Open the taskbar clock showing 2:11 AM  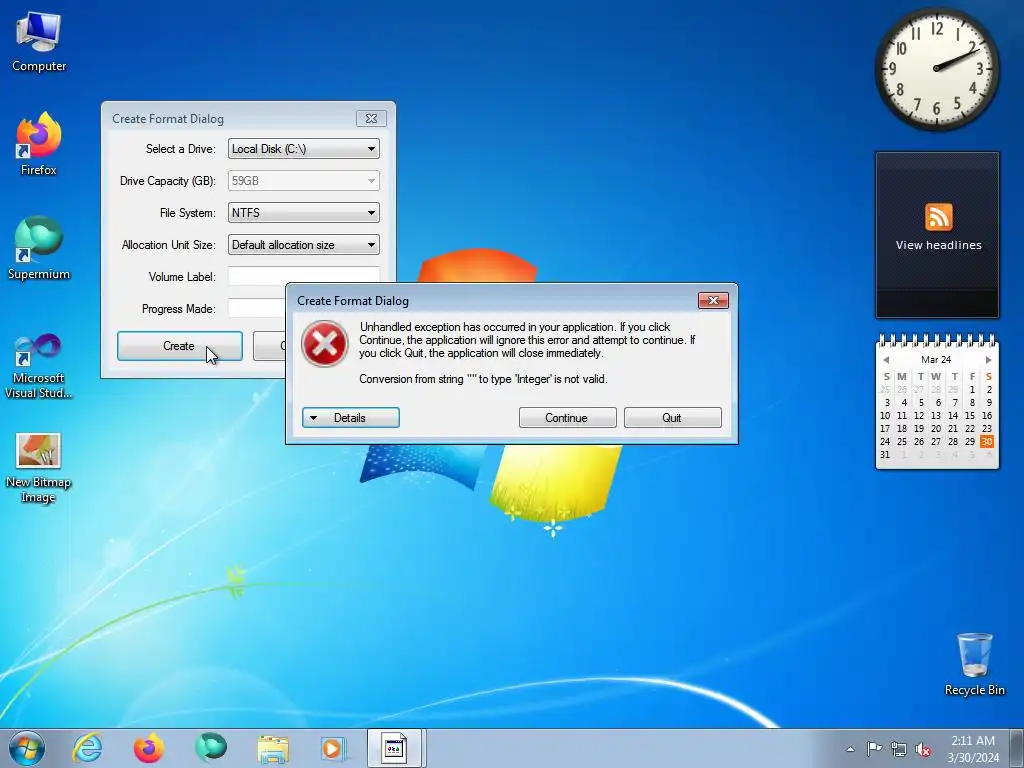(x=973, y=748)
